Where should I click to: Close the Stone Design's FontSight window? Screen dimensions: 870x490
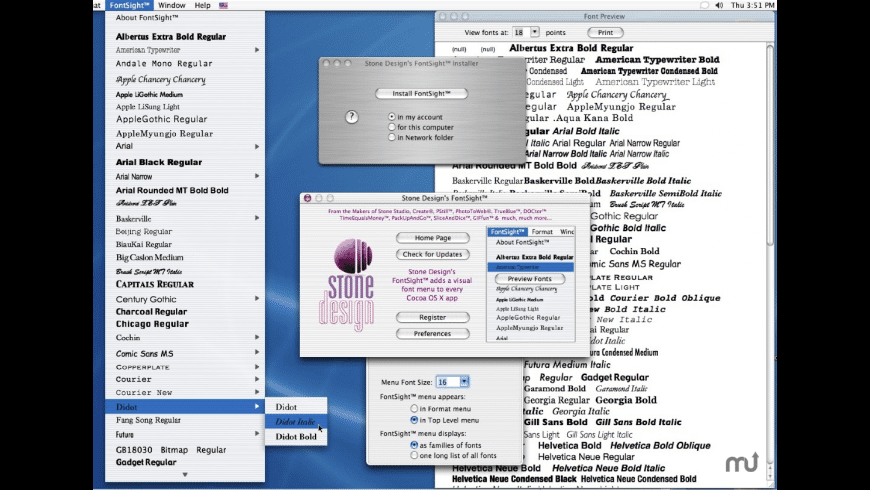coord(307,198)
